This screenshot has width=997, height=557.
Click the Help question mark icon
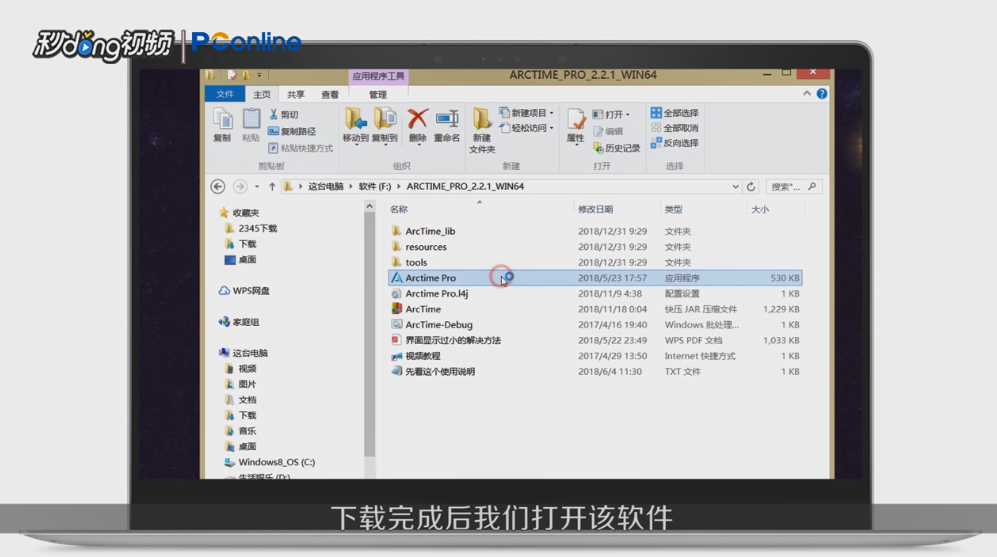click(822, 93)
